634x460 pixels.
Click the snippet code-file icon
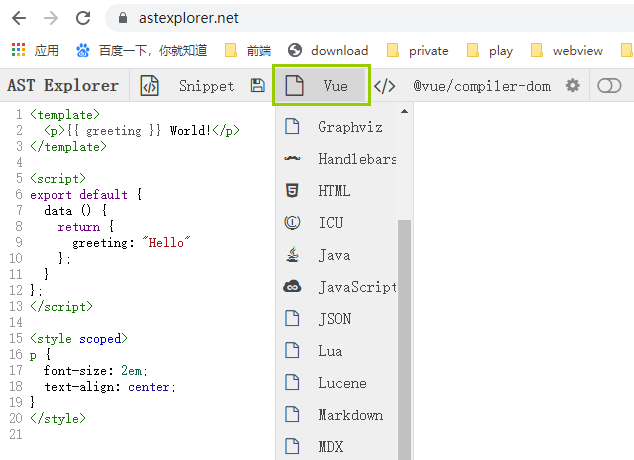[150, 86]
